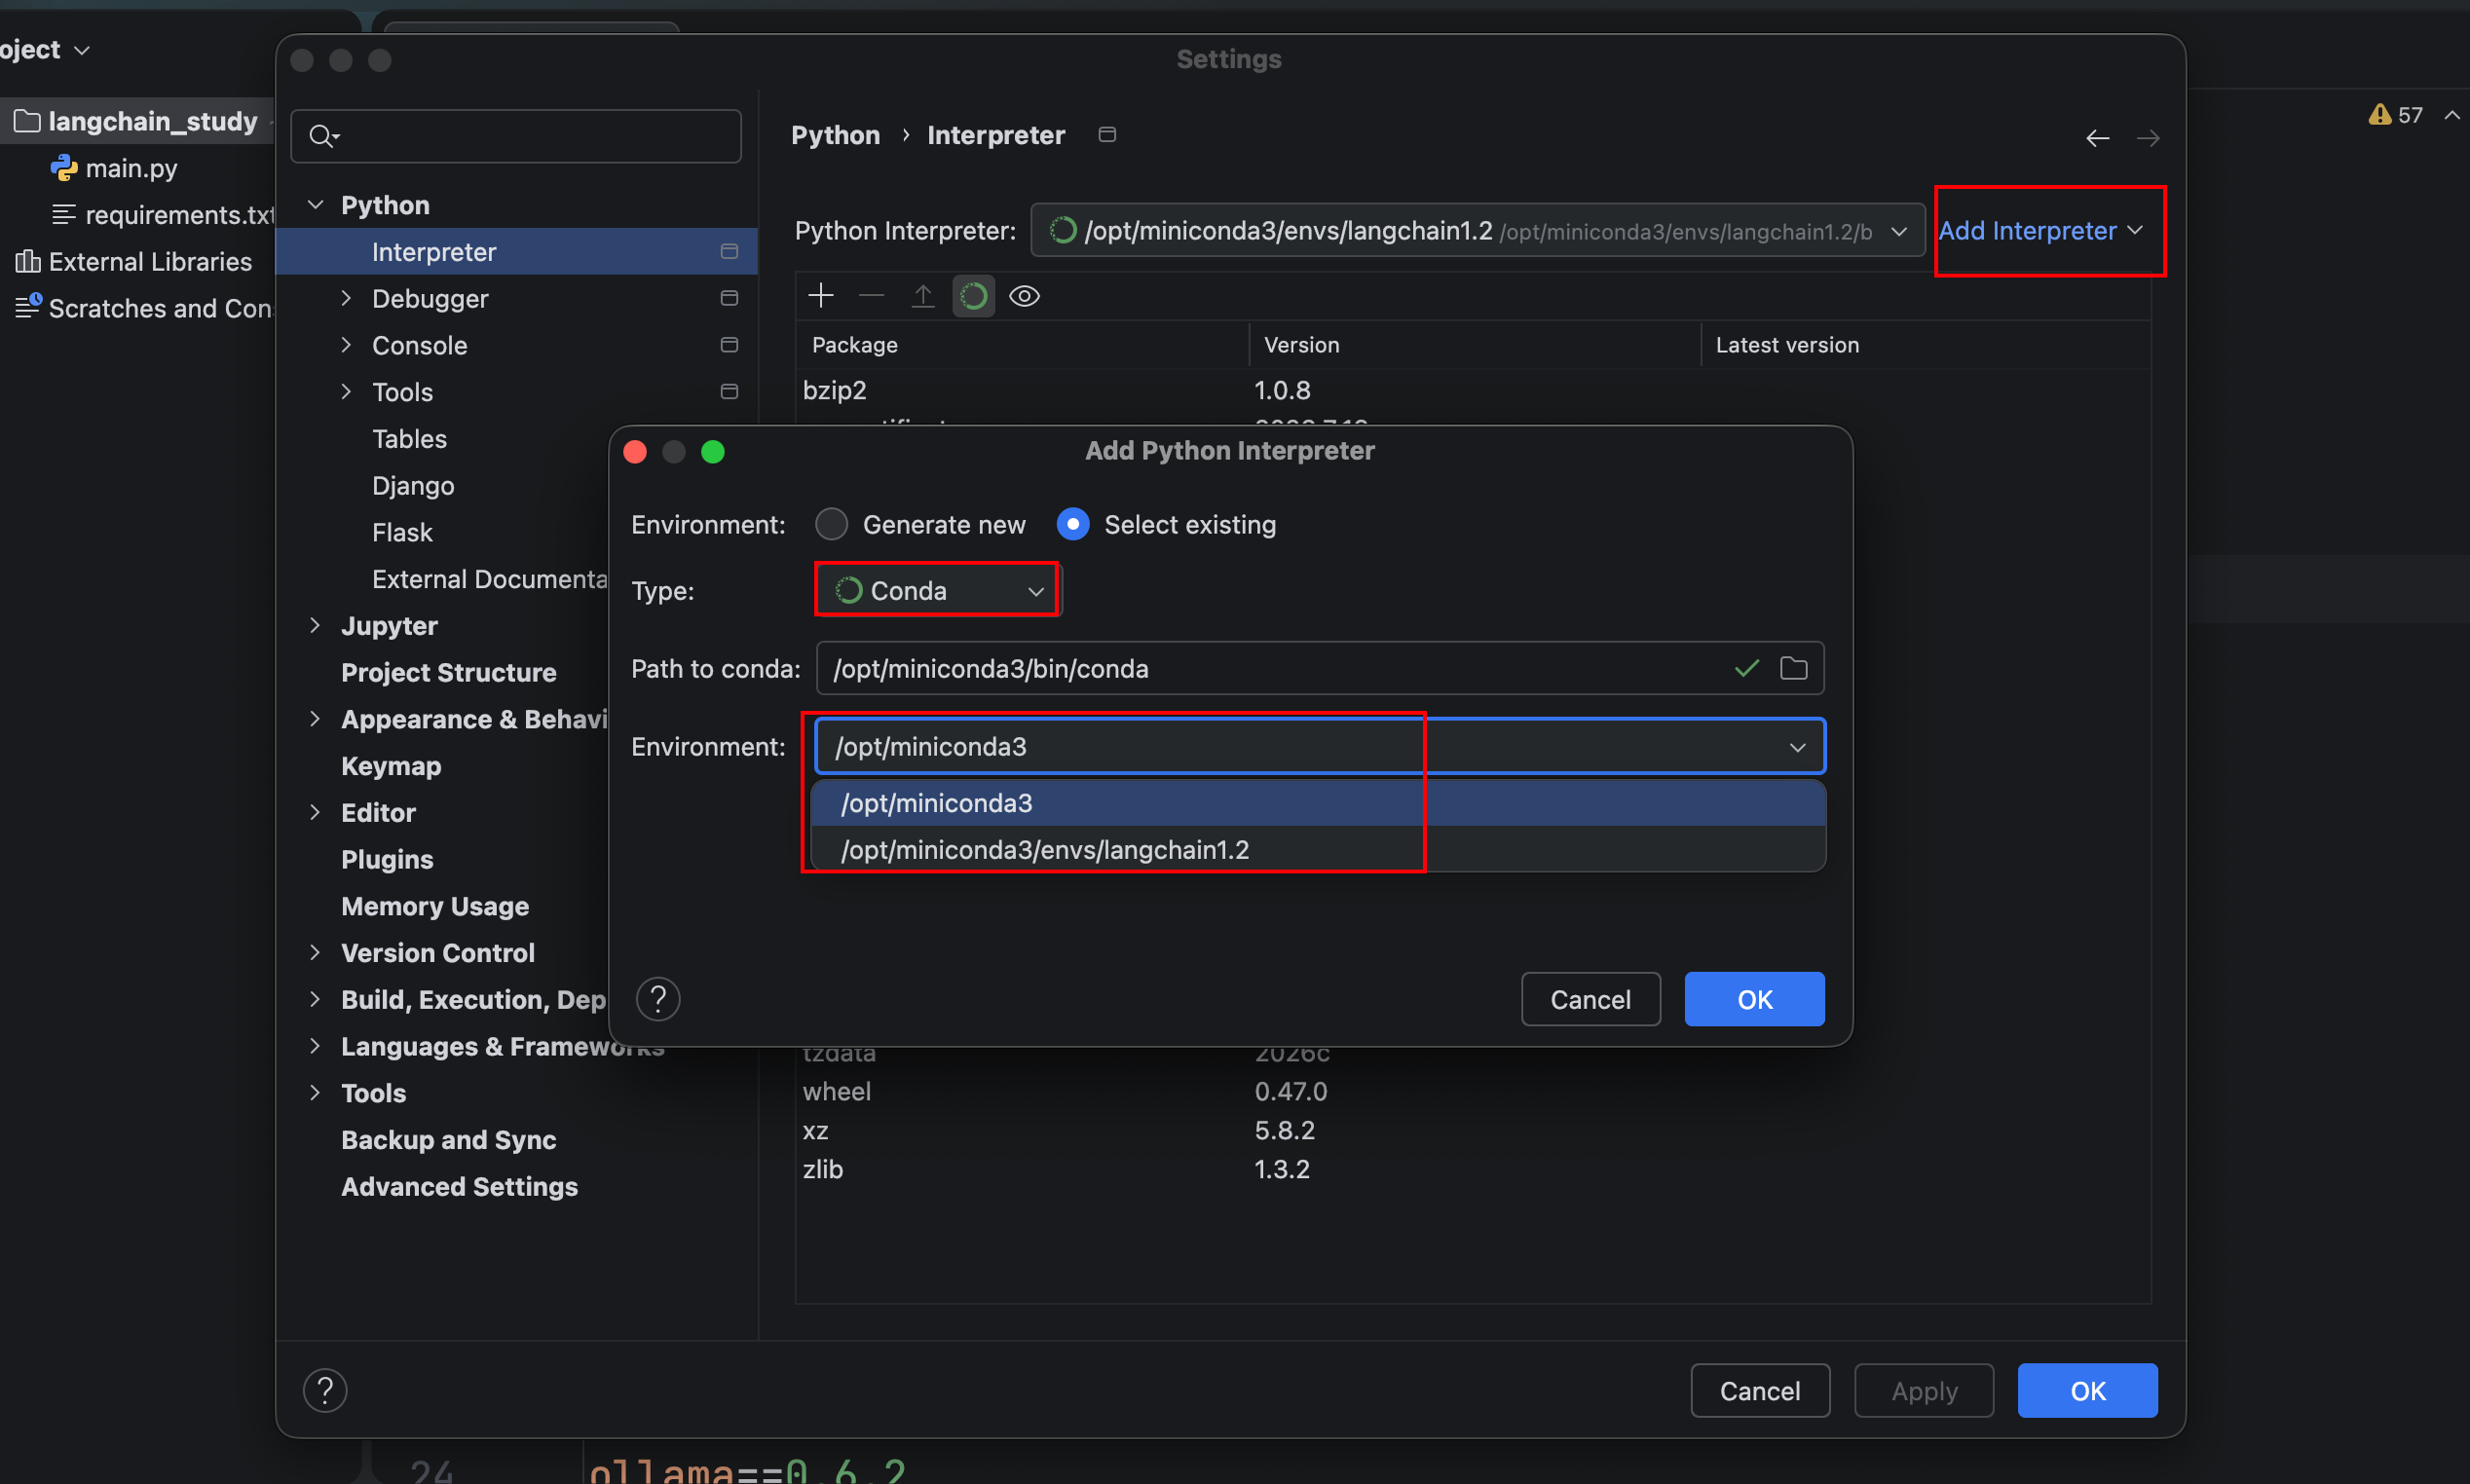Expand the Jupyter settings group
This screenshot has width=2470, height=1484.
pos(316,626)
